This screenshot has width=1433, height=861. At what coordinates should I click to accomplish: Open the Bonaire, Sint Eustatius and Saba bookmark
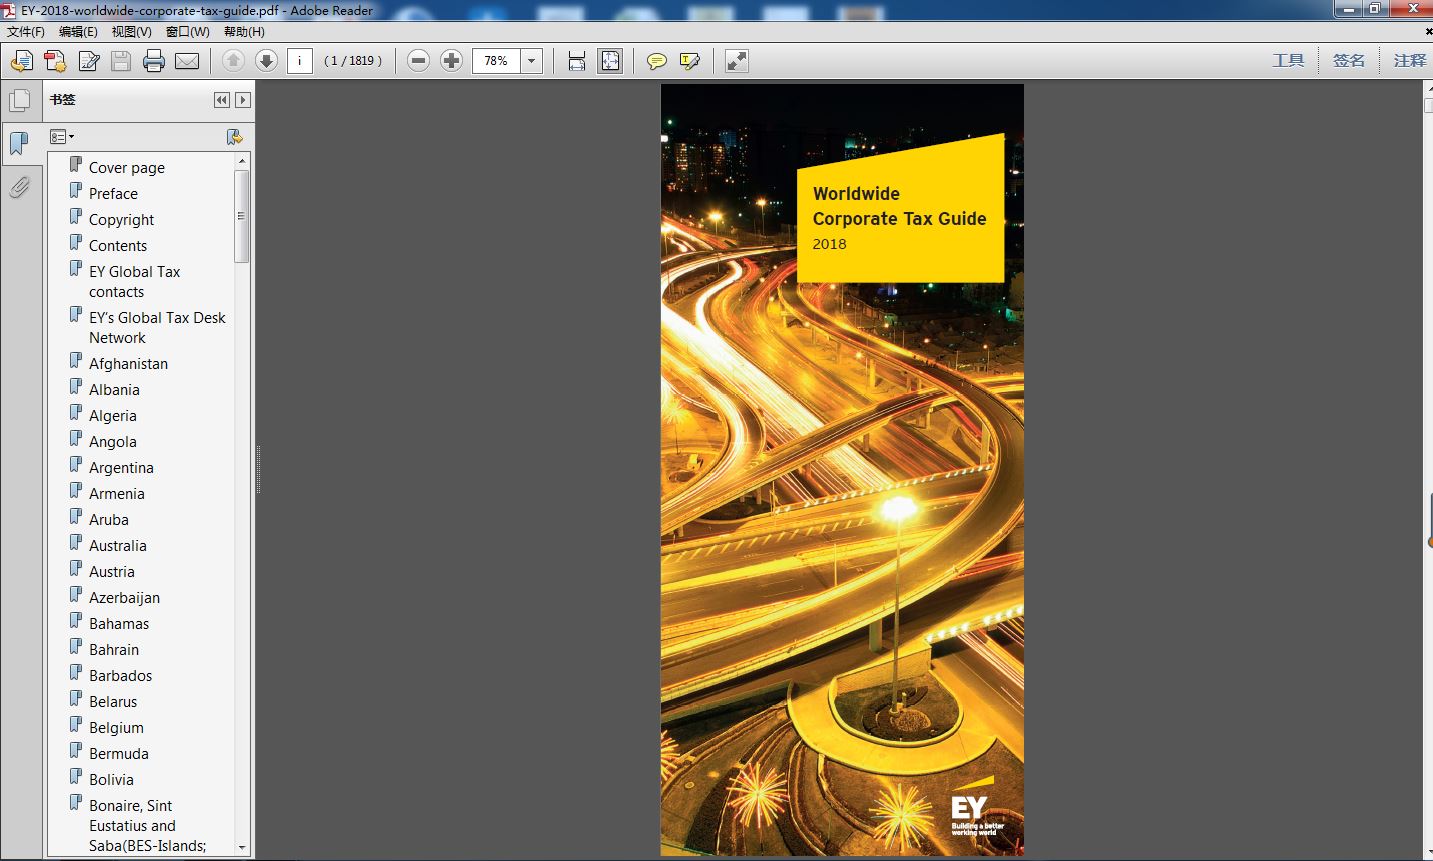click(x=147, y=826)
